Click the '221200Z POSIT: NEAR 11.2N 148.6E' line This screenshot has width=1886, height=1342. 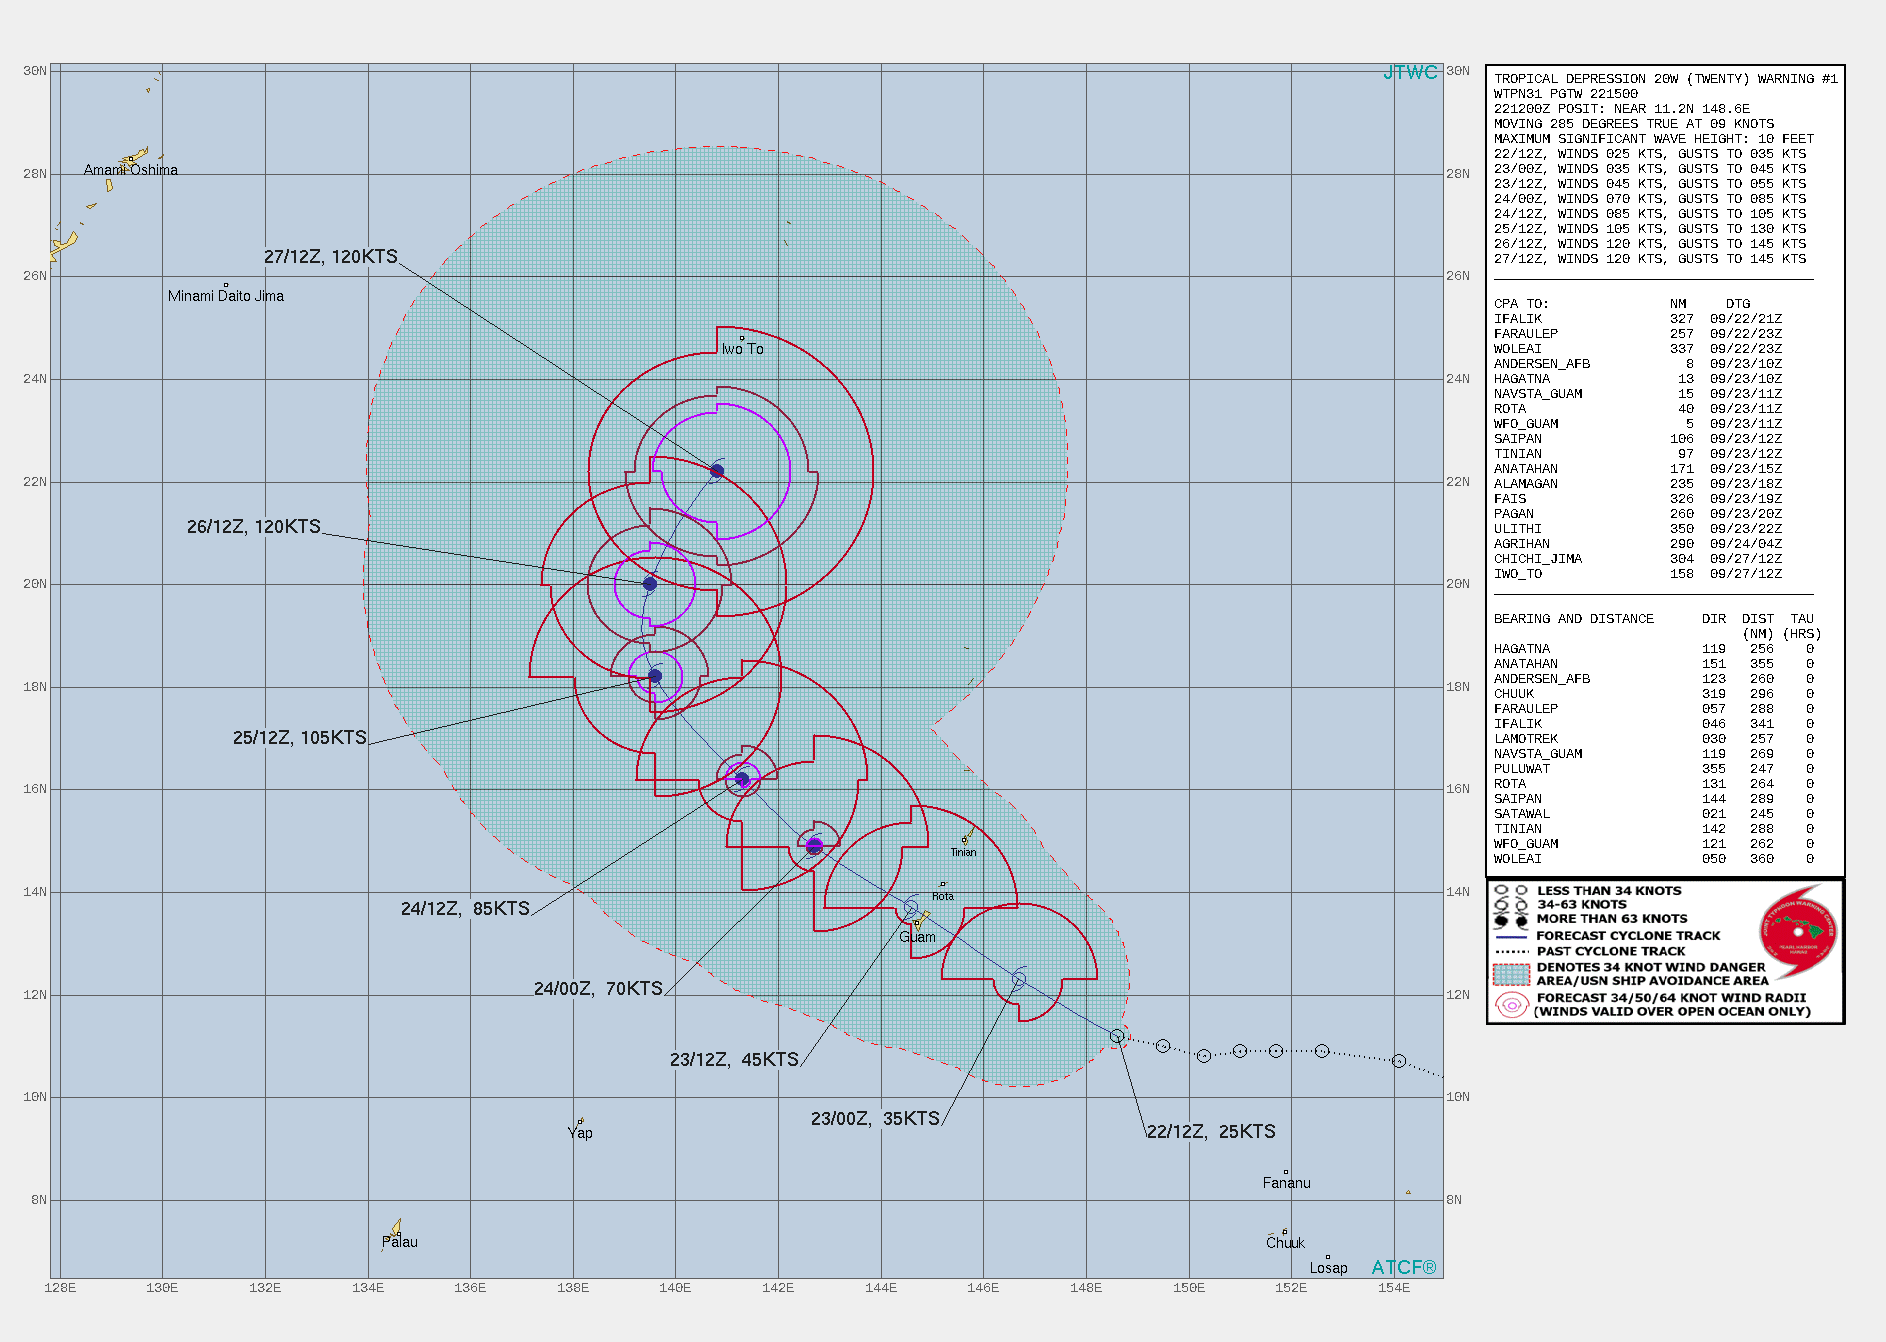1622,109
